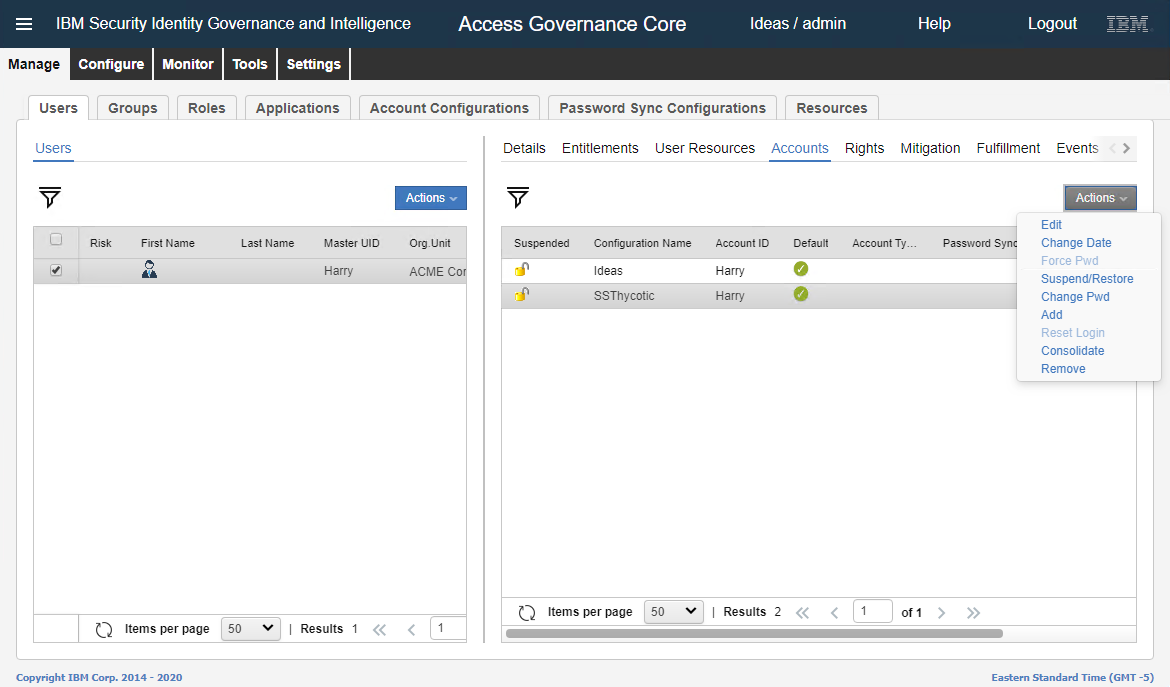Open the hamburger navigation menu
Viewport: 1170px width, 687px height.
click(24, 24)
